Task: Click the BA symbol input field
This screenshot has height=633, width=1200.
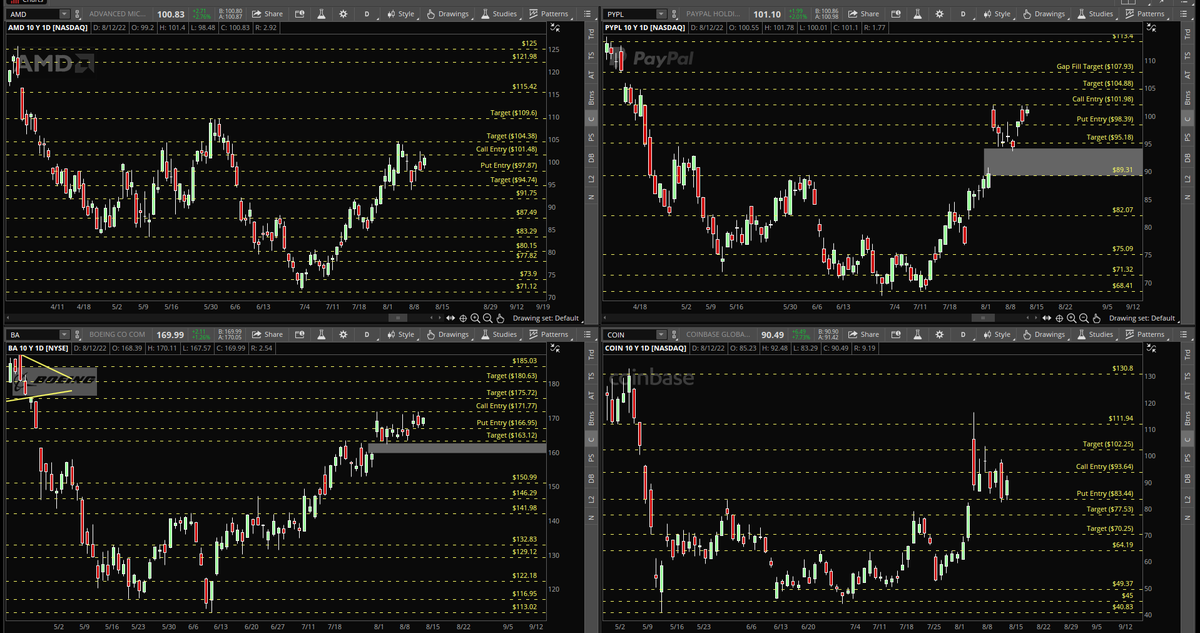Action: tap(32, 335)
